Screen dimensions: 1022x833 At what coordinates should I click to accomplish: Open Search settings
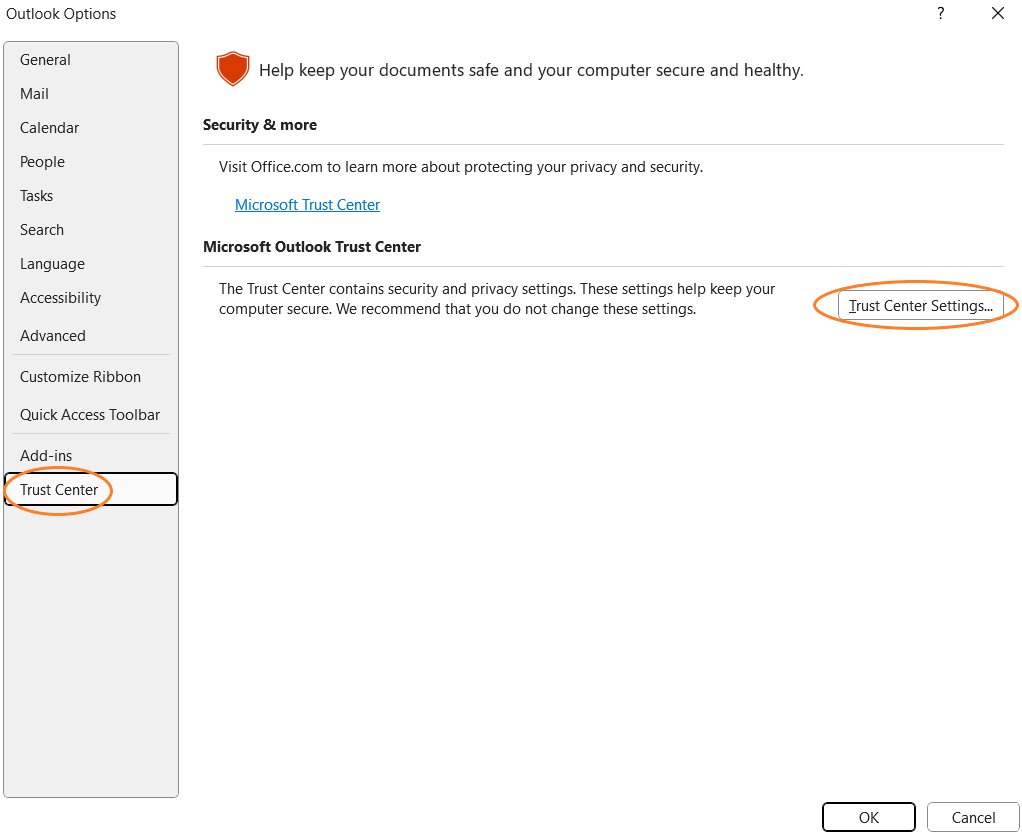(41, 229)
